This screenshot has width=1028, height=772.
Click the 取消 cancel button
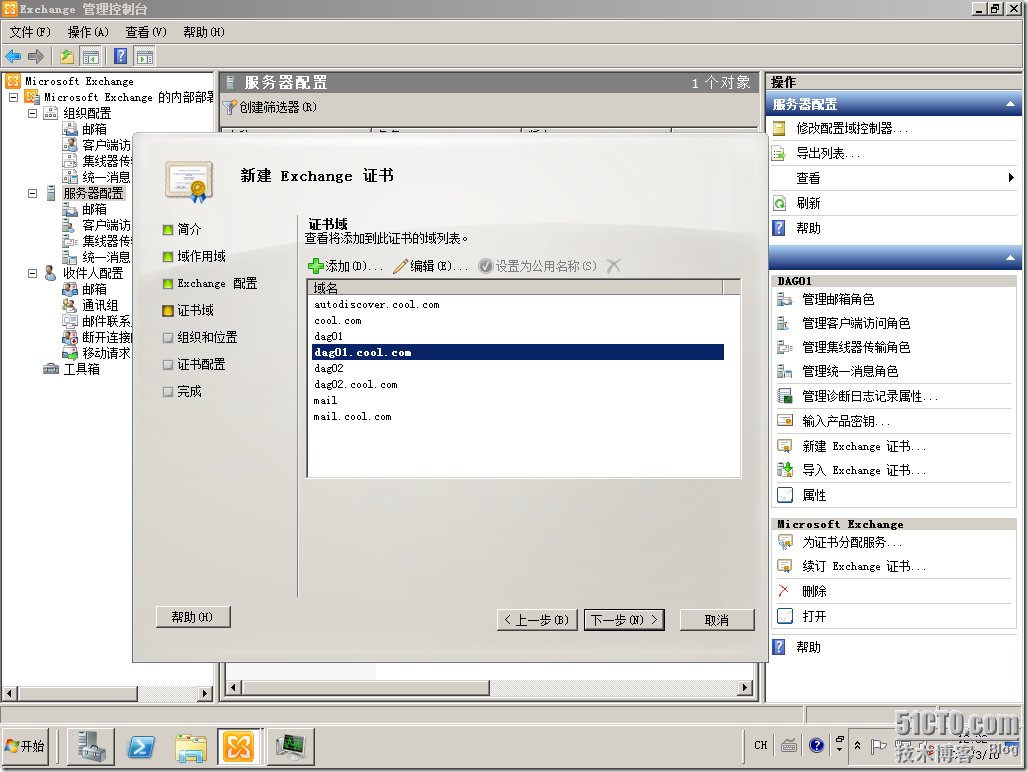click(716, 620)
